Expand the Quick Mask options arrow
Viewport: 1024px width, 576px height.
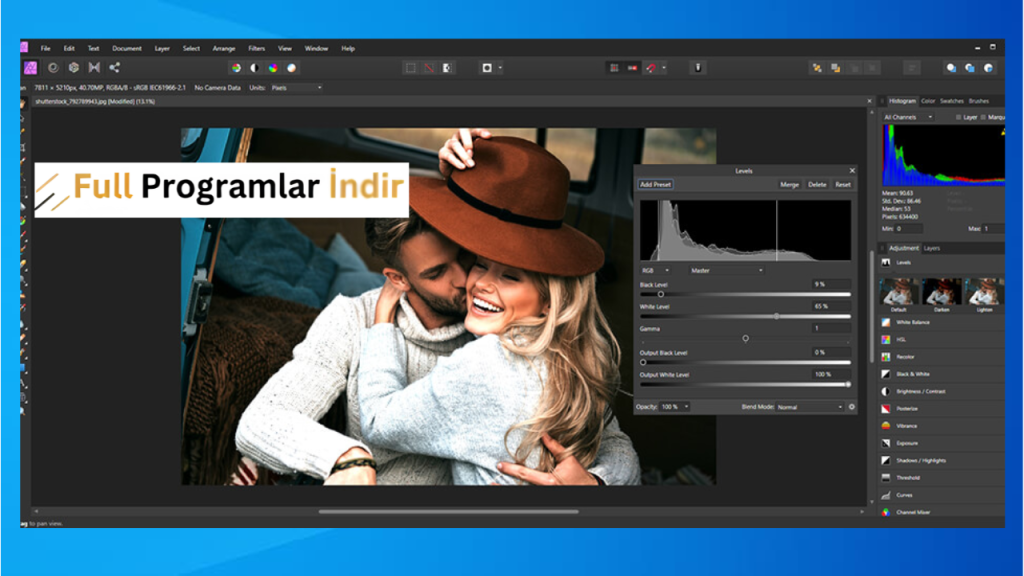click(500, 68)
